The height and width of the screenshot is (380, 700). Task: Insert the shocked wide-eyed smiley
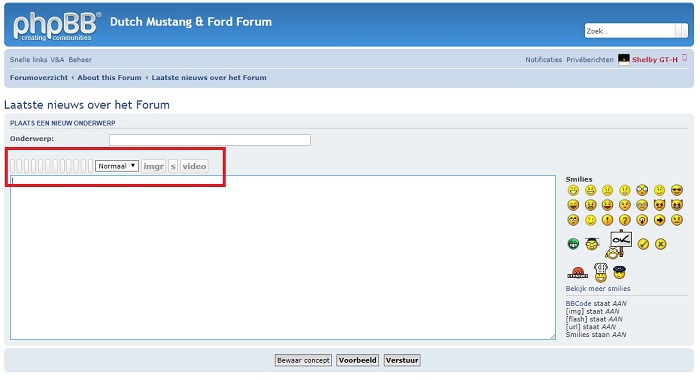(642, 190)
